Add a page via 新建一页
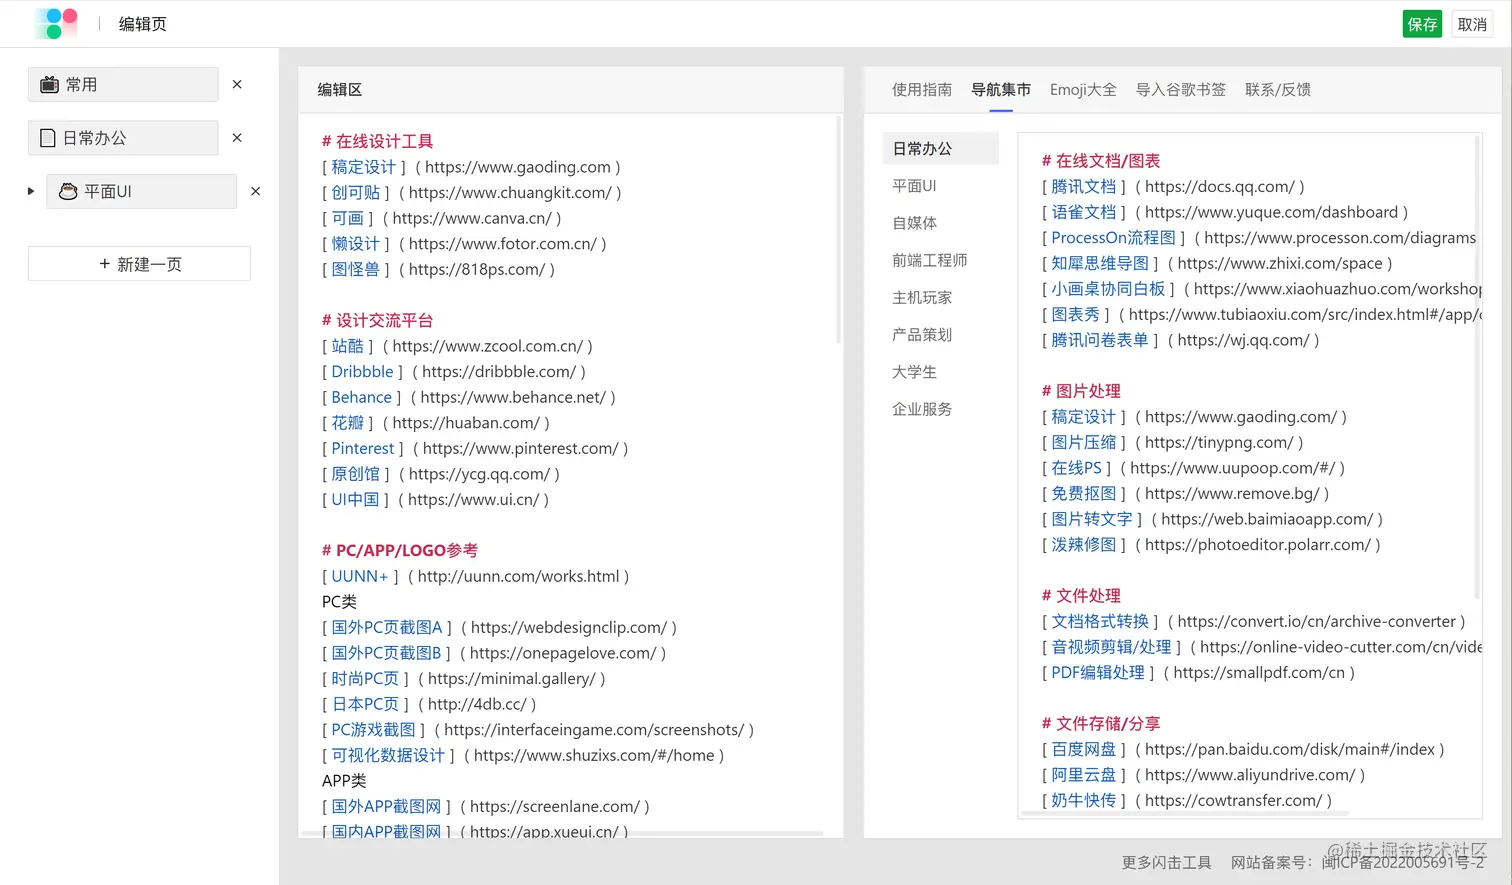This screenshot has width=1512, height=885. 139,264
